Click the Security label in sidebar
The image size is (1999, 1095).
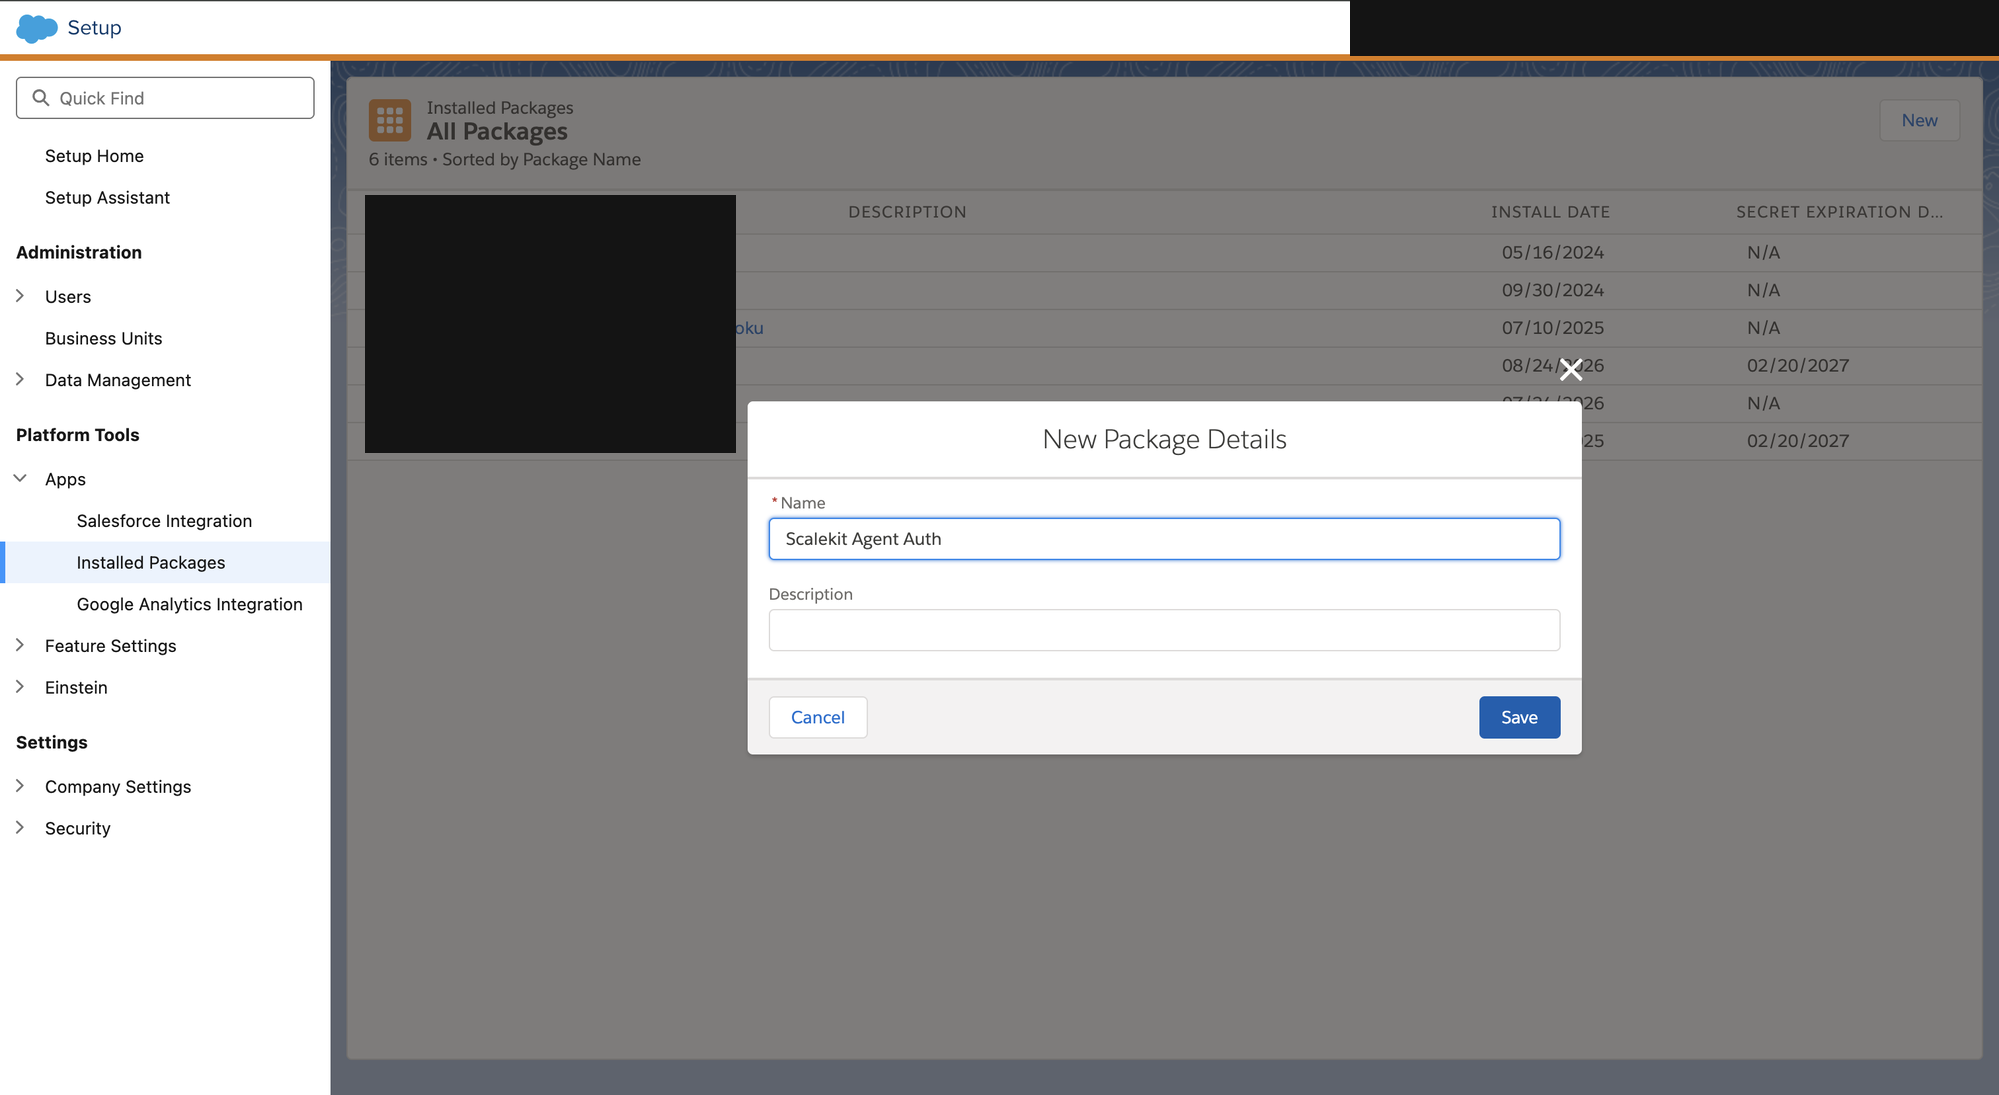78,829
